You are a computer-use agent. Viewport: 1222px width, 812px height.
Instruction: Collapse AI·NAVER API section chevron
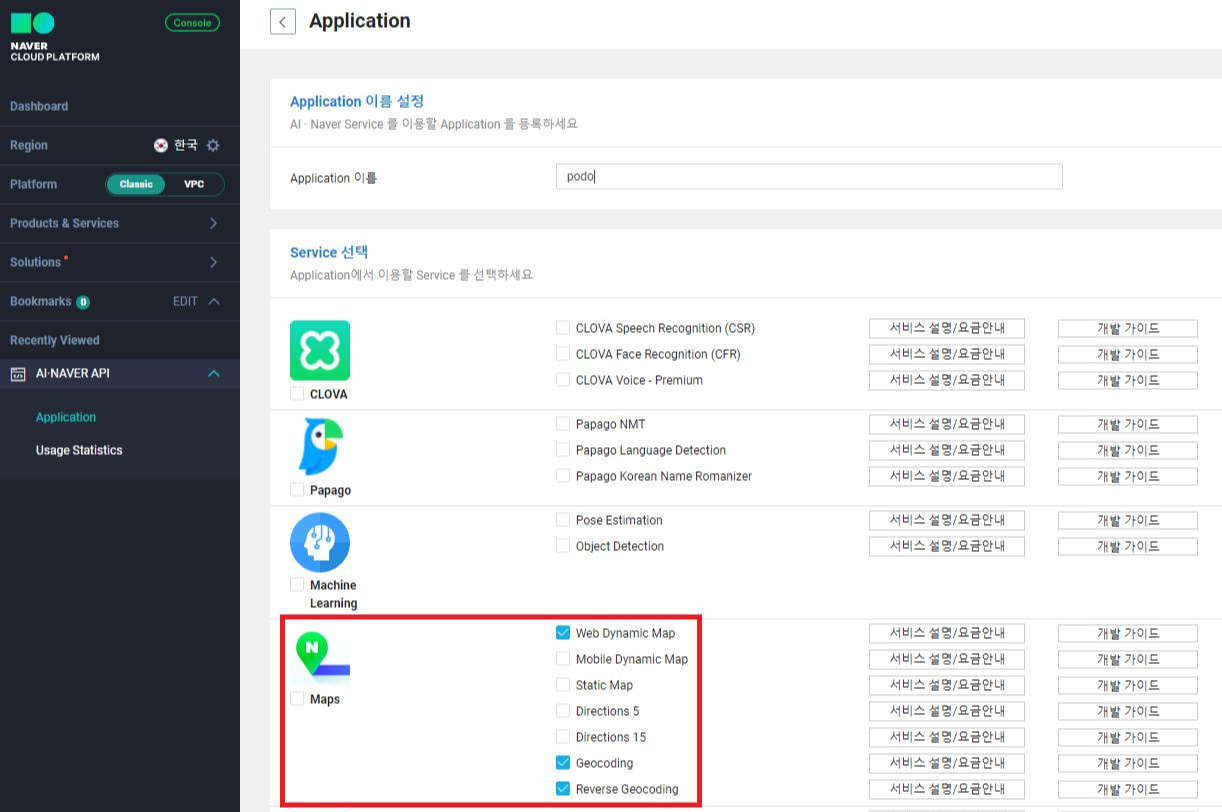click(x=213, y=374)
